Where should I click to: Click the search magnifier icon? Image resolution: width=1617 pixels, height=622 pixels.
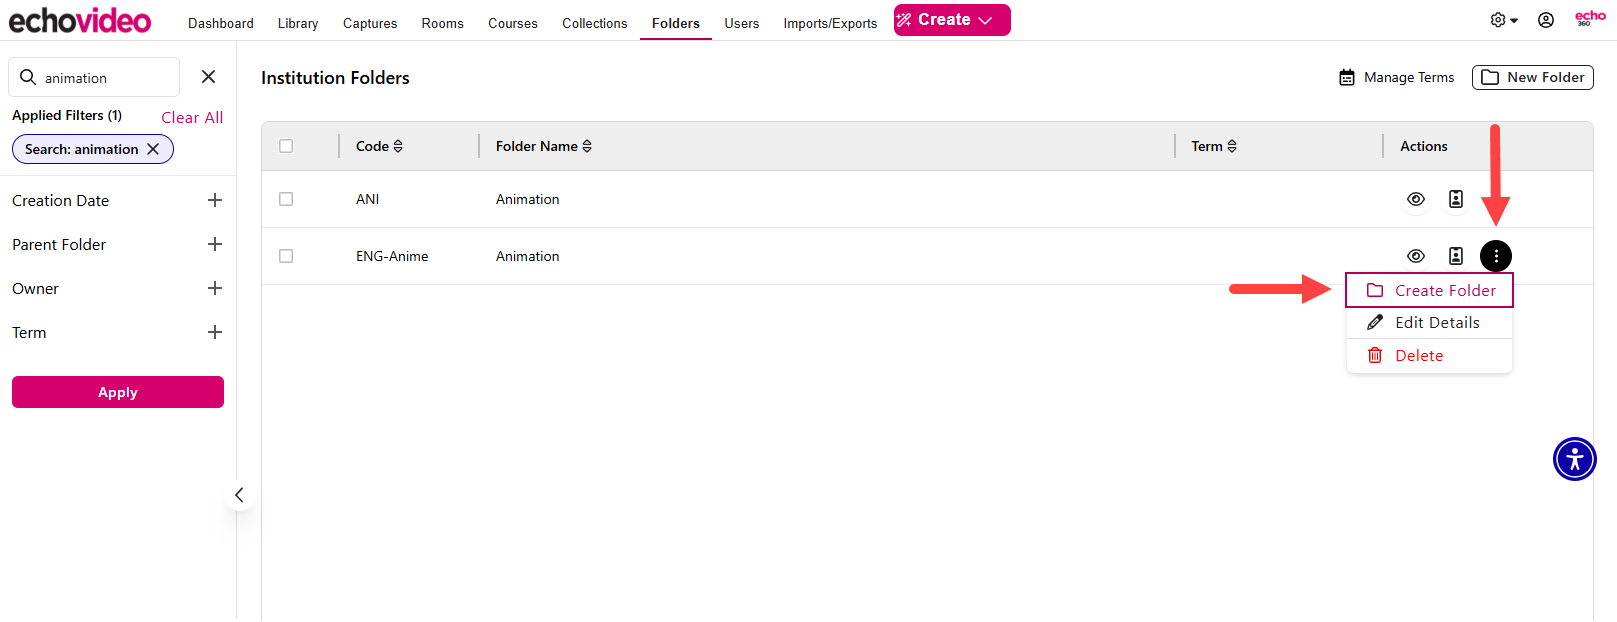(x=28, y=77)
